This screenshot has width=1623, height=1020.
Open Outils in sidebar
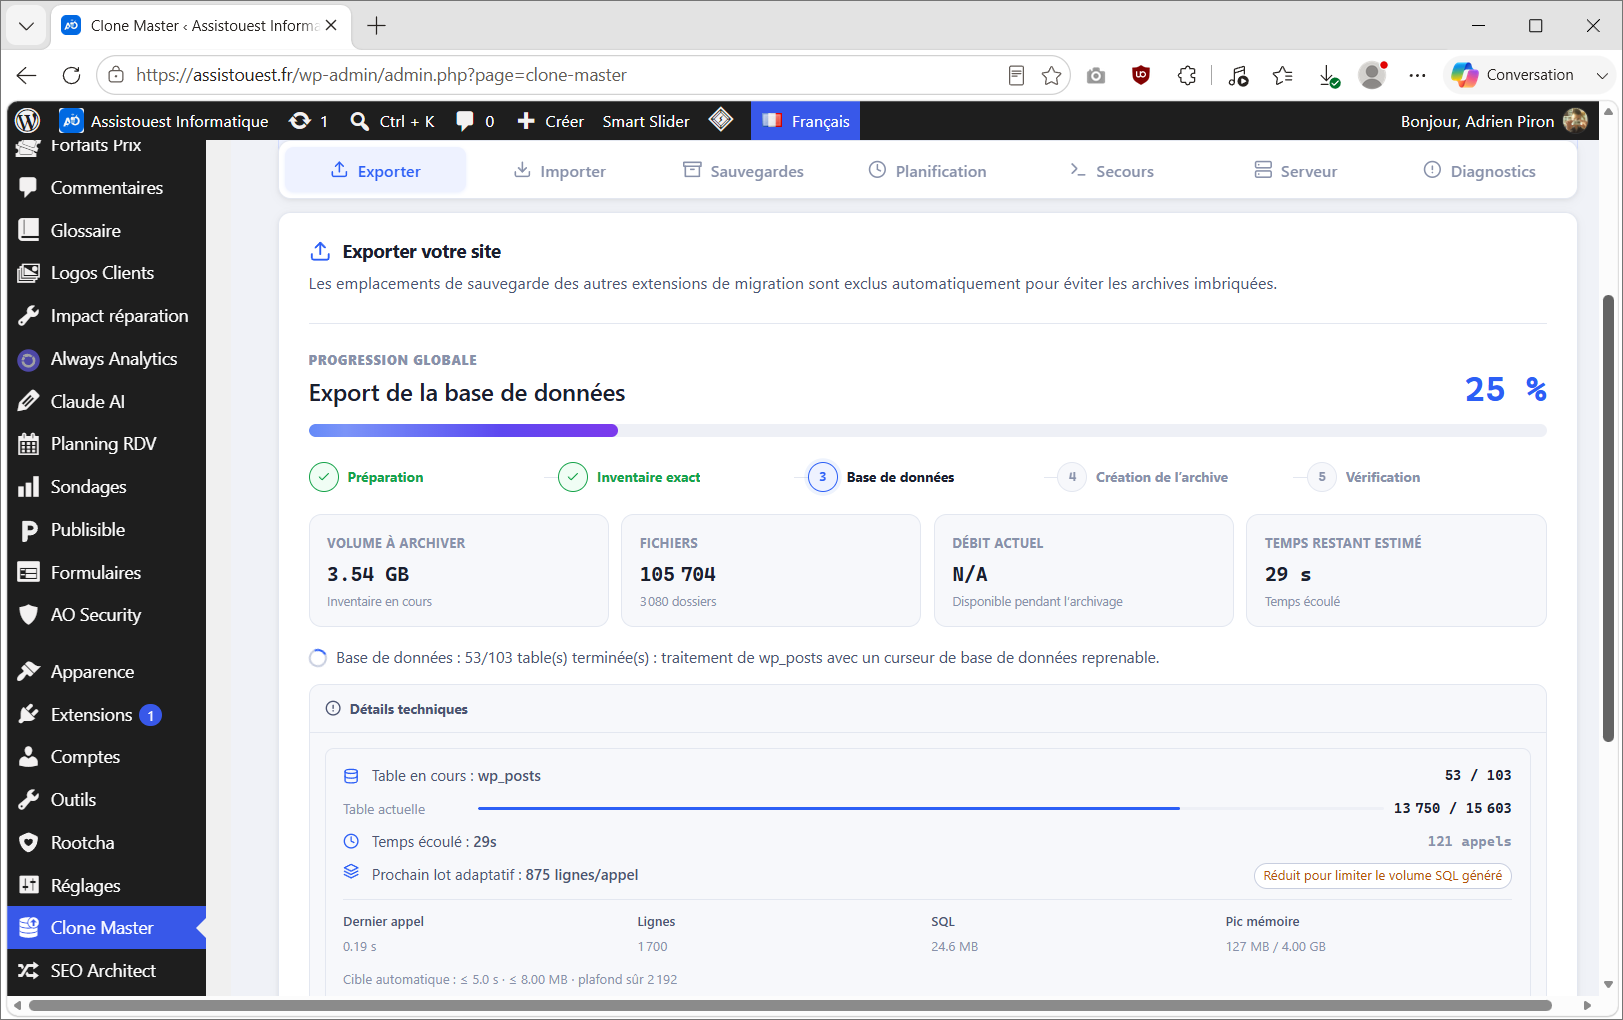[x=106, y=800]
